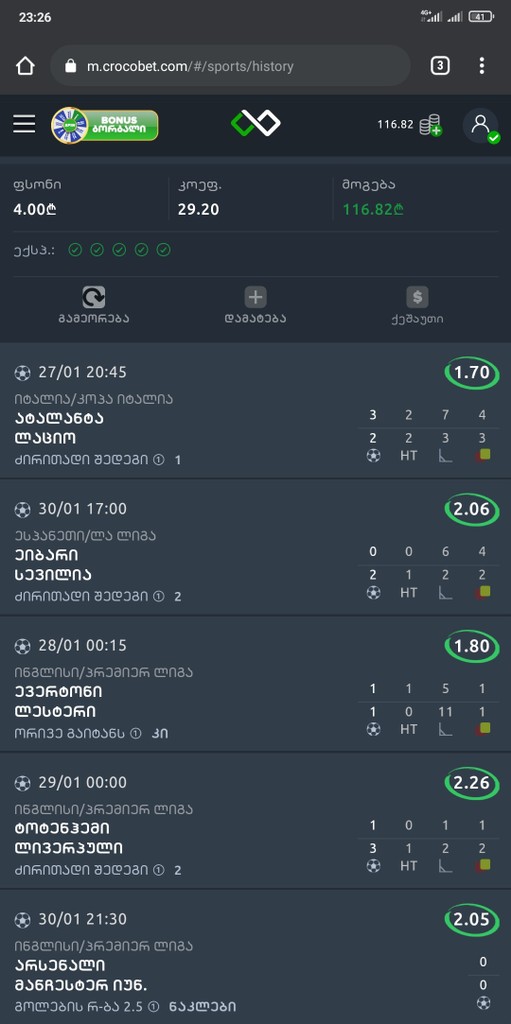511x1024 pixels.
Task: Tap the Crocobet logo
Action: coord(256,123)
